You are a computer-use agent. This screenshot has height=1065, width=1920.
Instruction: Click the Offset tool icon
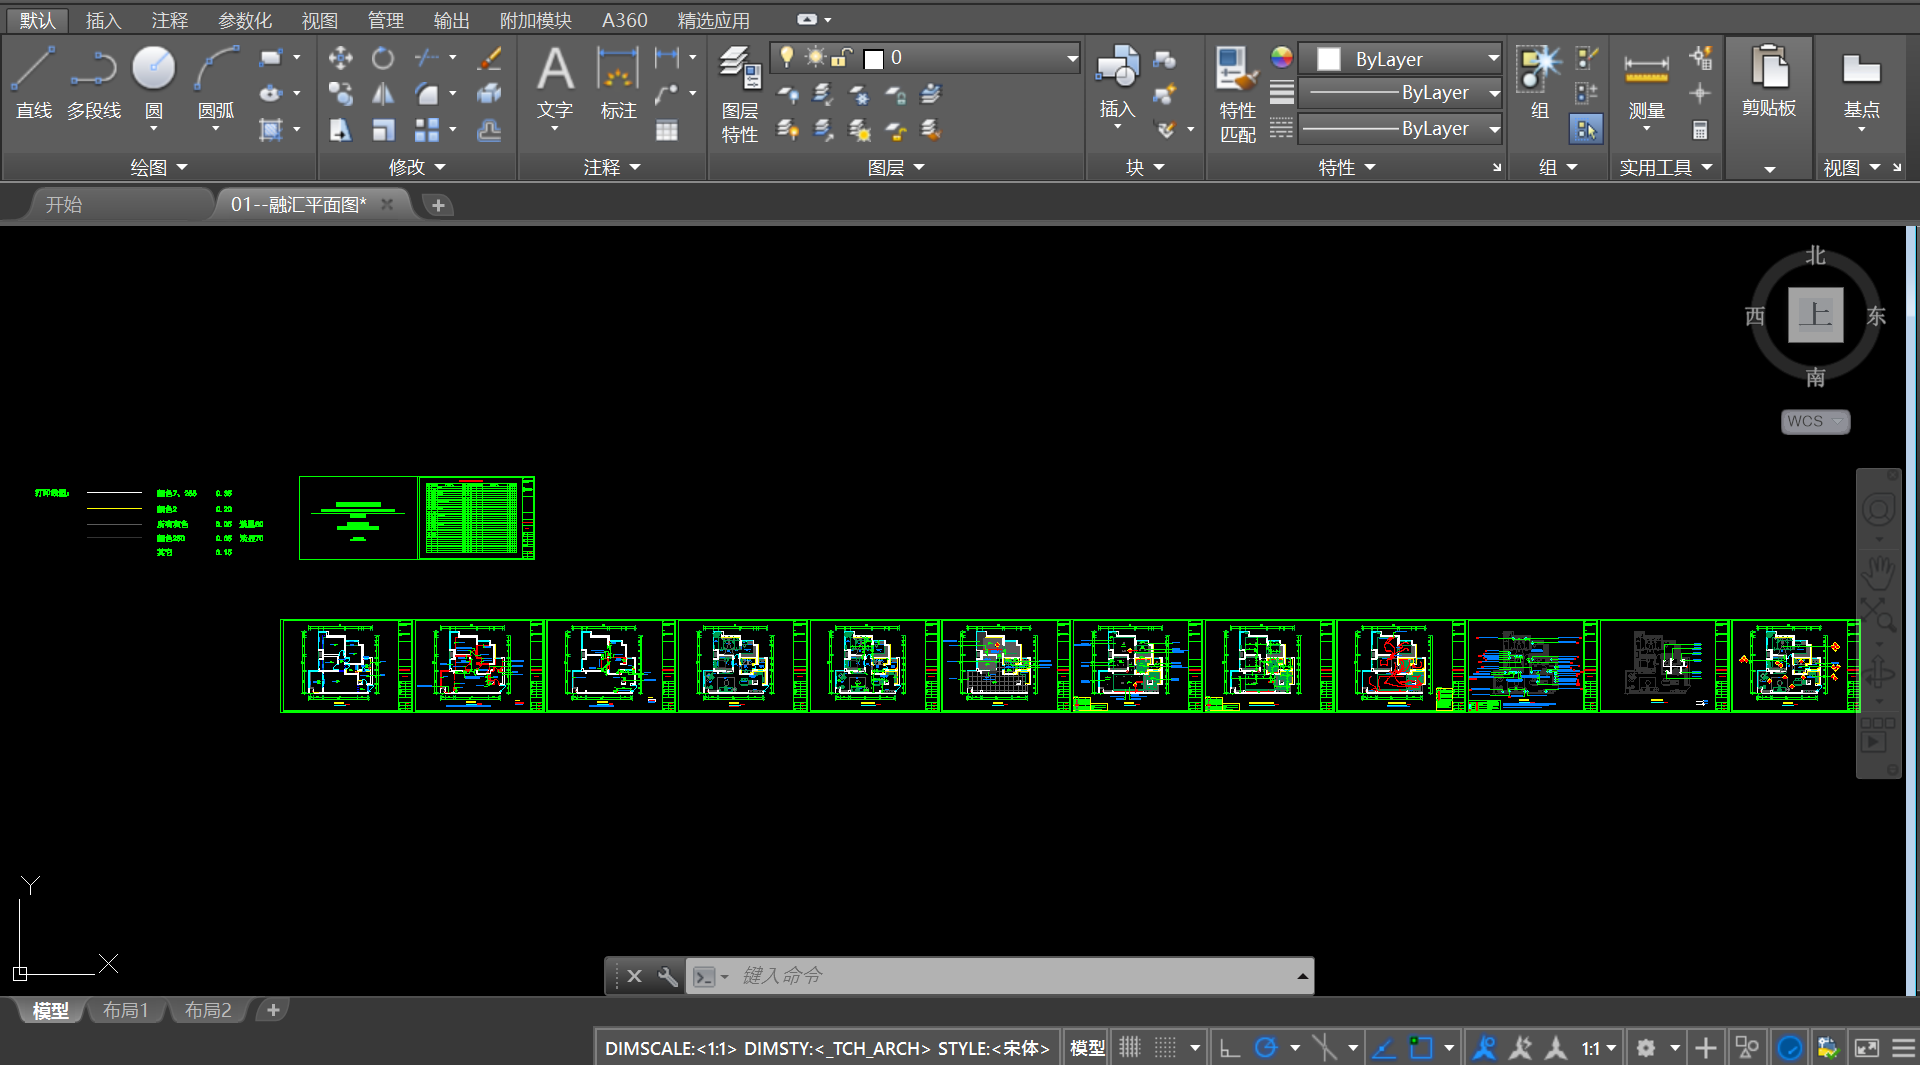(x=489, y=130)
